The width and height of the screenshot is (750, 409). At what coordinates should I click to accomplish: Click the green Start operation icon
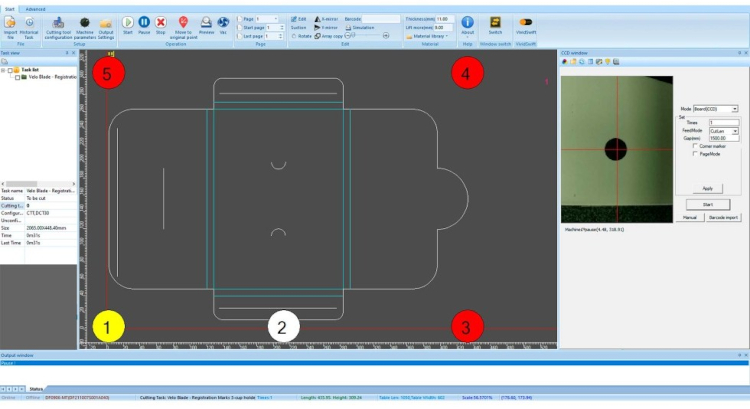pos(128,21)
